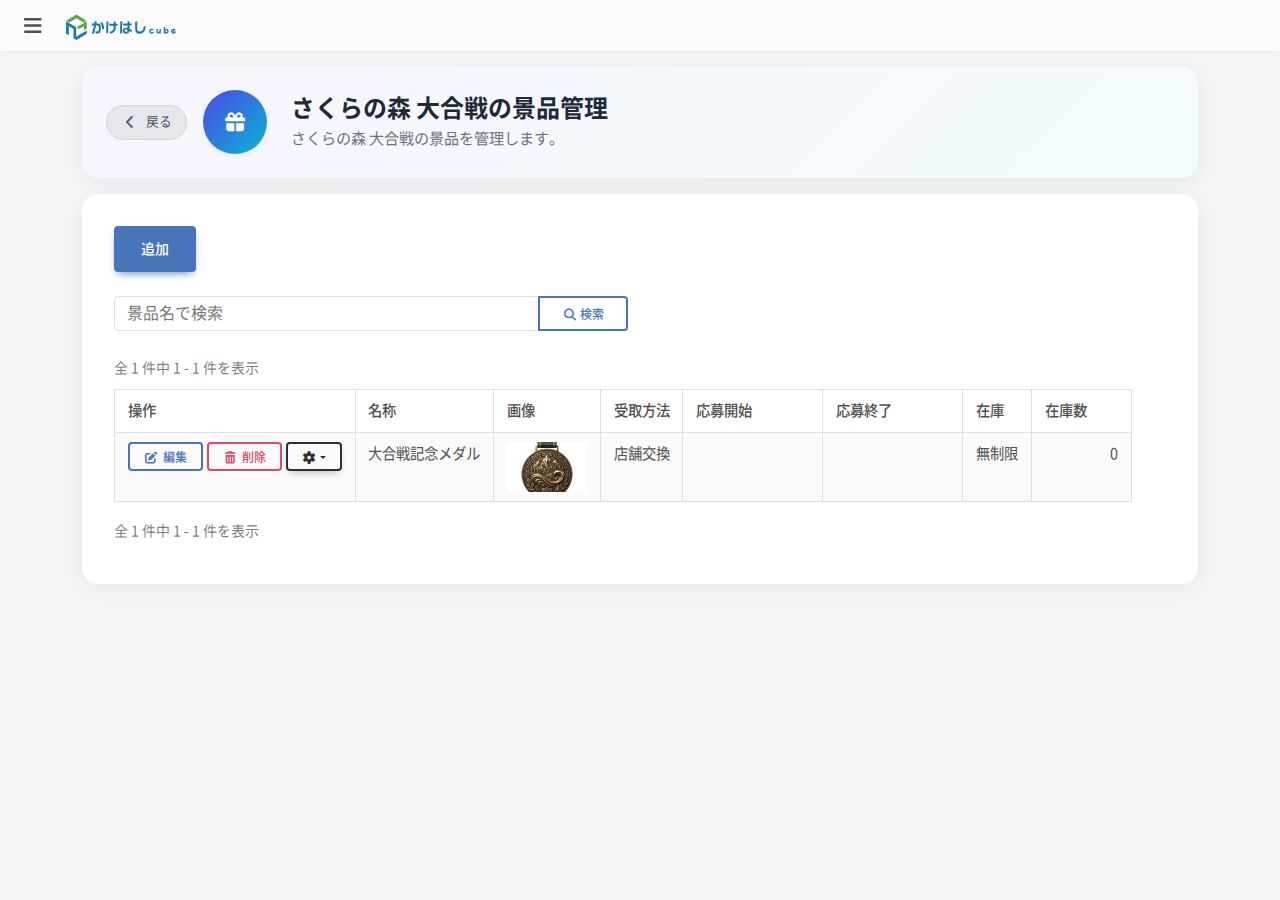Image resolution: width=1280 pixels, height=900 pixels.
Task: Click the 検索 search button
Action: click(583, 313)
